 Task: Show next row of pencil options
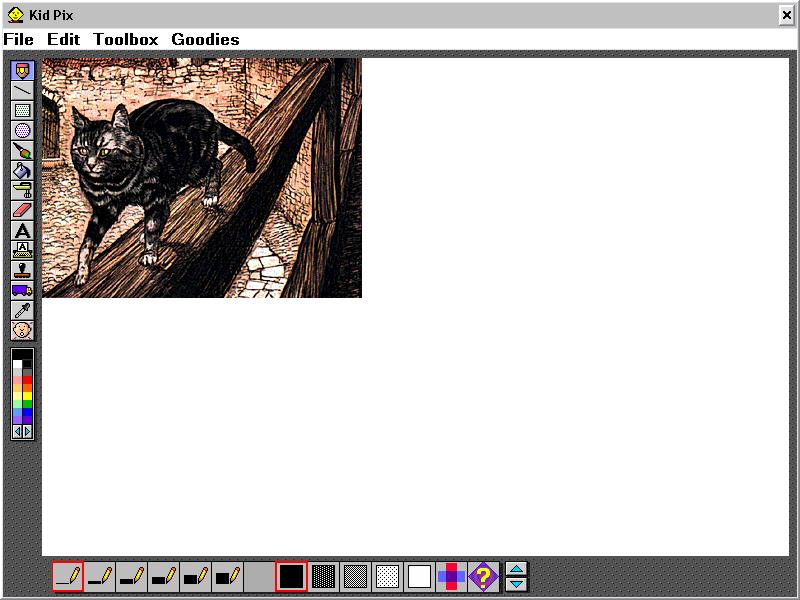pyautogui.click(x=516, y=584)
